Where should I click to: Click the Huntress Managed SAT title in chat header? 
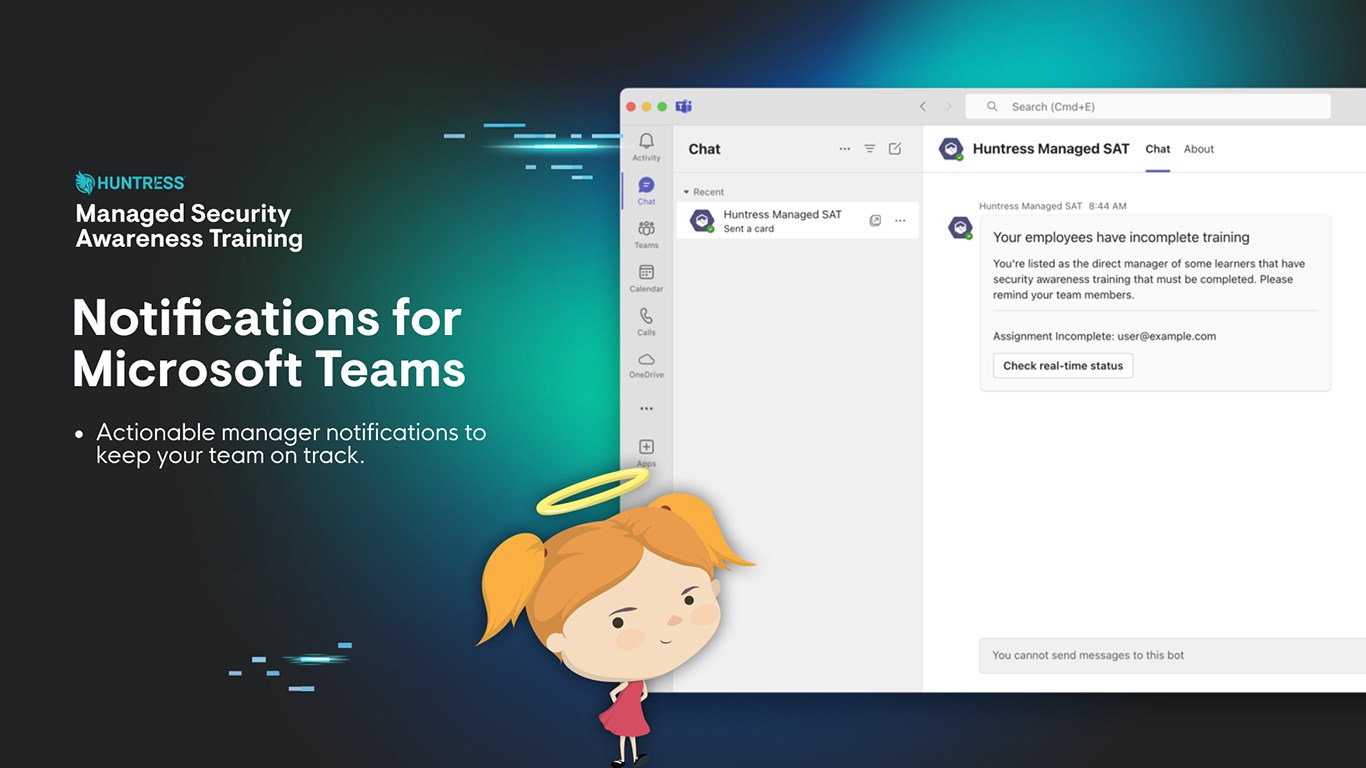click(1051, 149)
